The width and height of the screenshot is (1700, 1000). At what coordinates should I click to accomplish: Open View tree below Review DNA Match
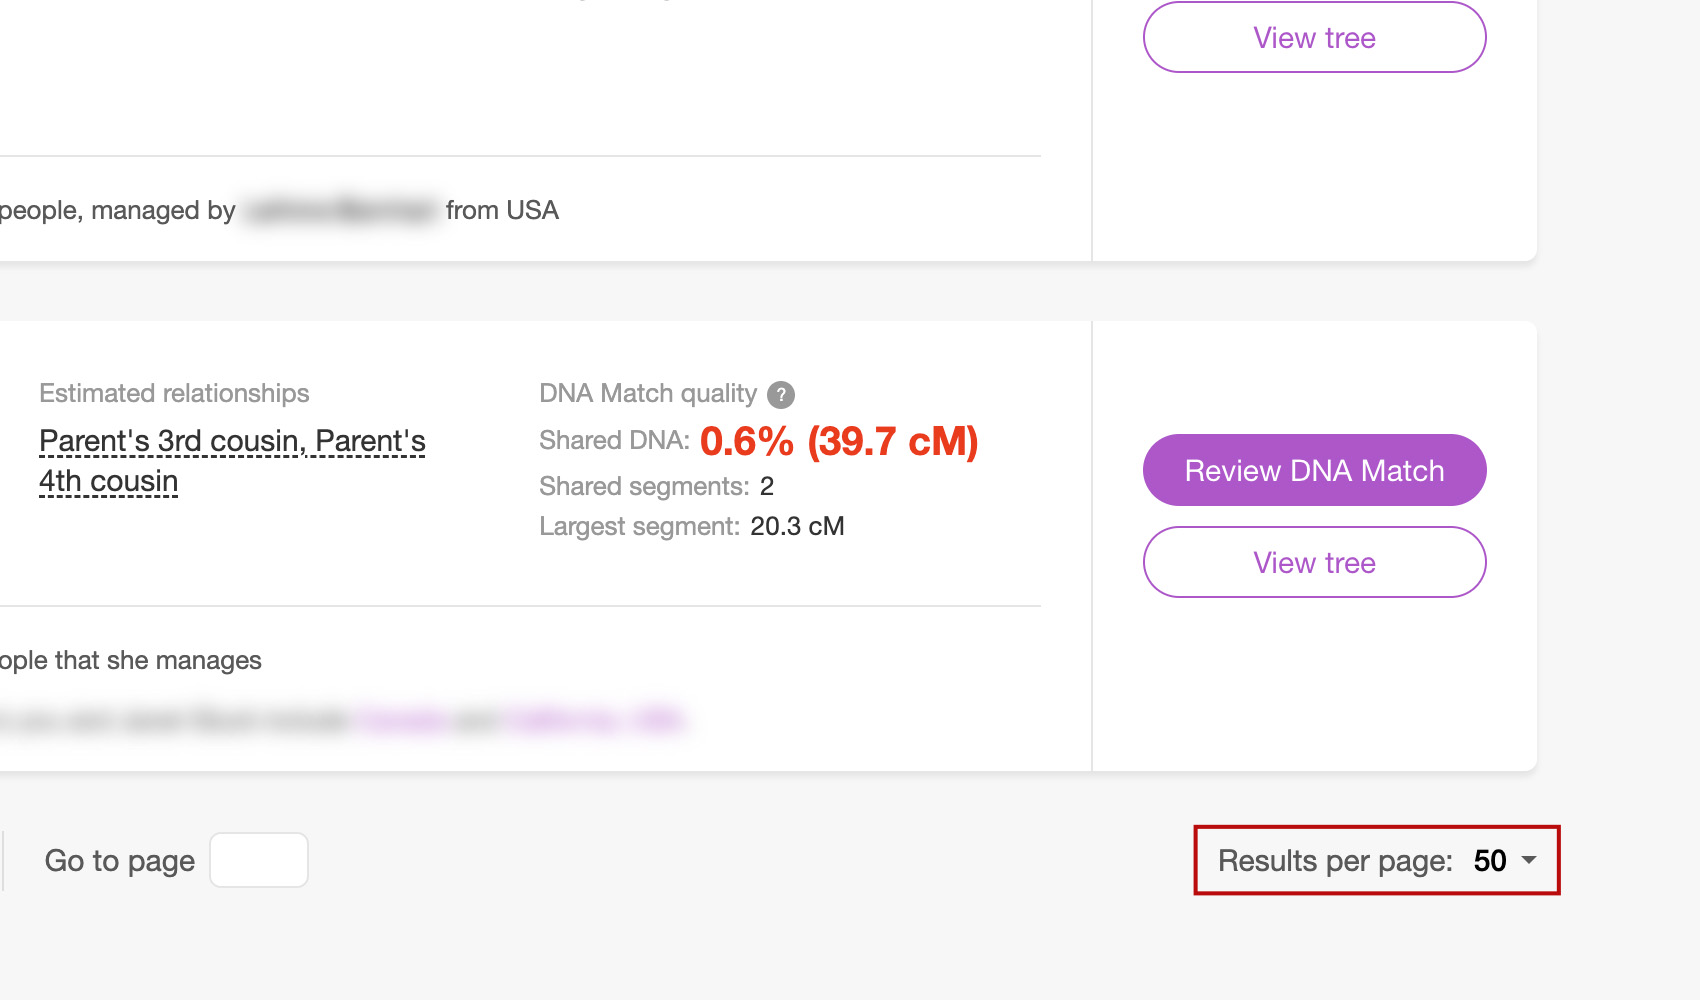point(1314,563)
